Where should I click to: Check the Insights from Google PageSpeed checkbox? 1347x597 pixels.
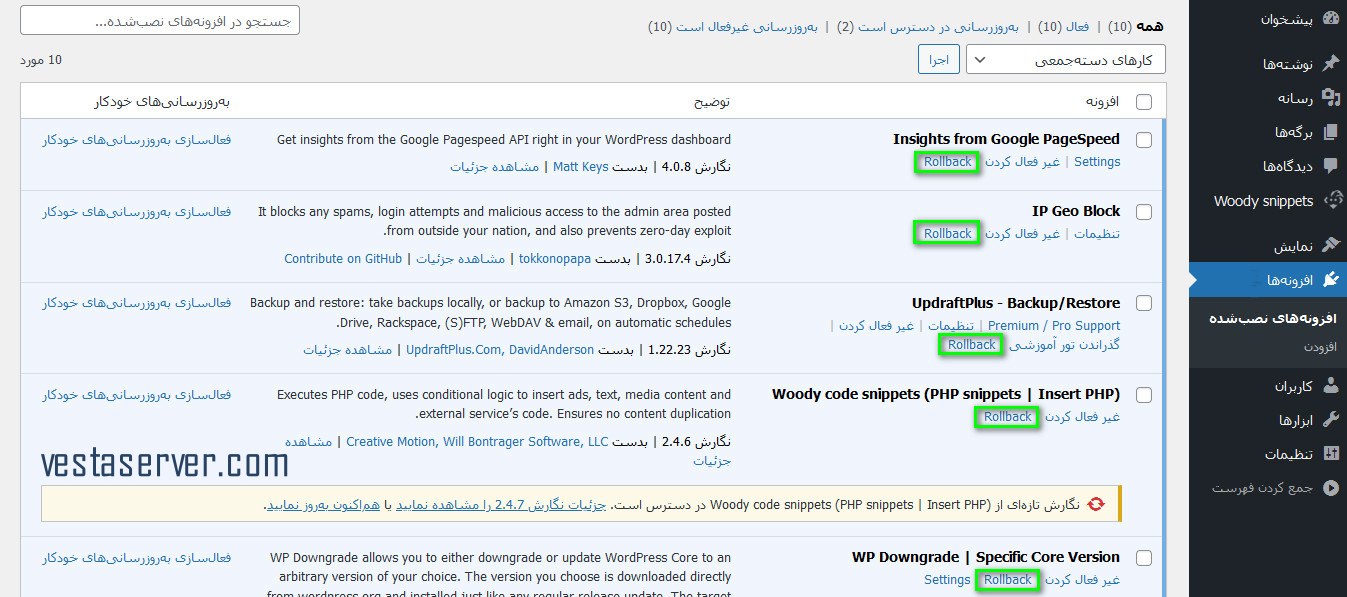(x=1144, y=140)
